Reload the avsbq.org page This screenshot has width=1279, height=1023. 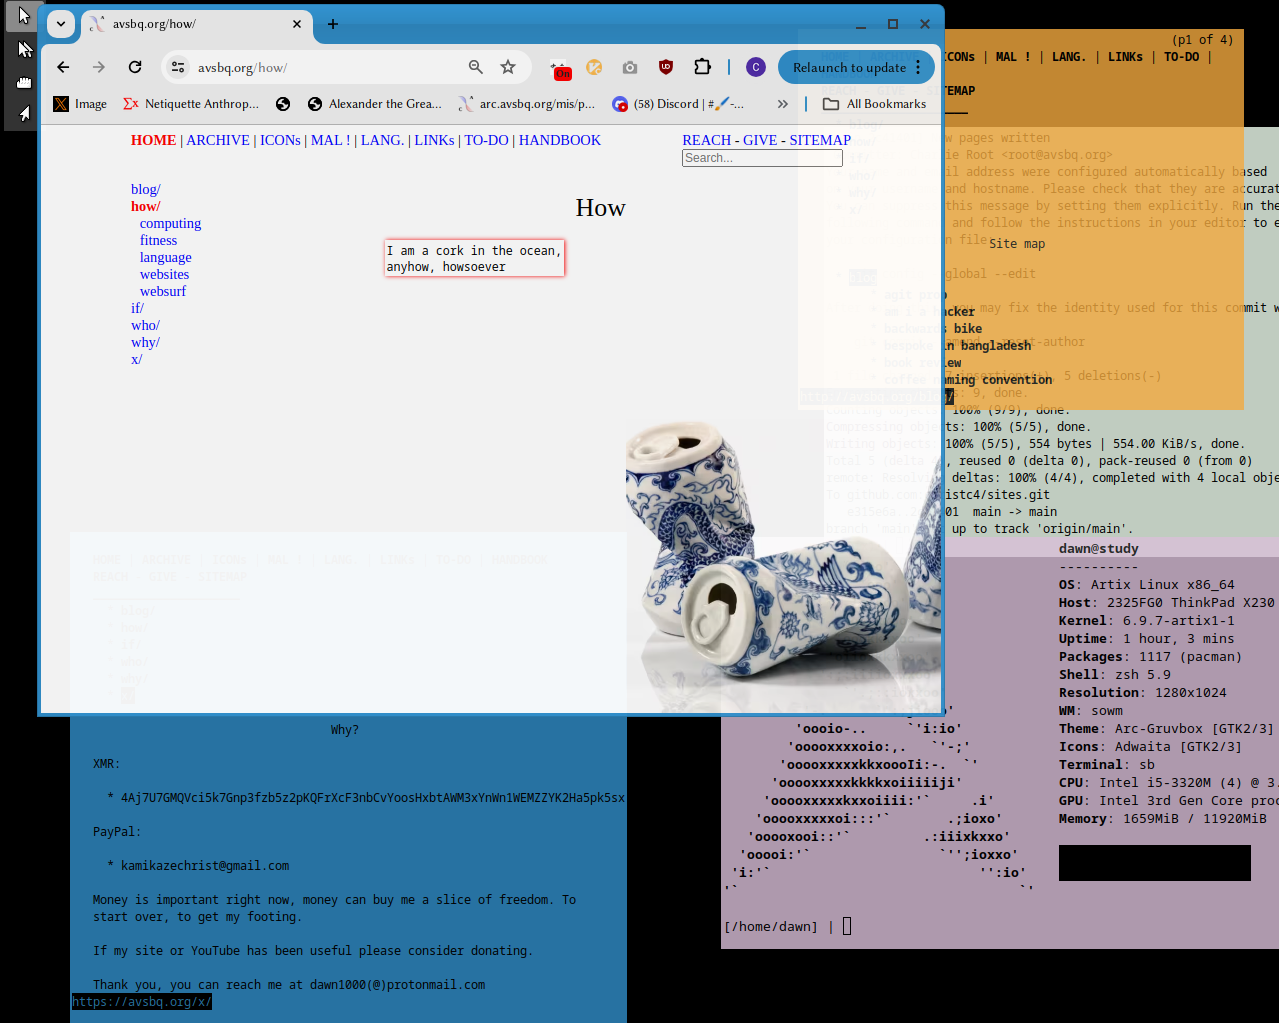click(x=135, y=67)
